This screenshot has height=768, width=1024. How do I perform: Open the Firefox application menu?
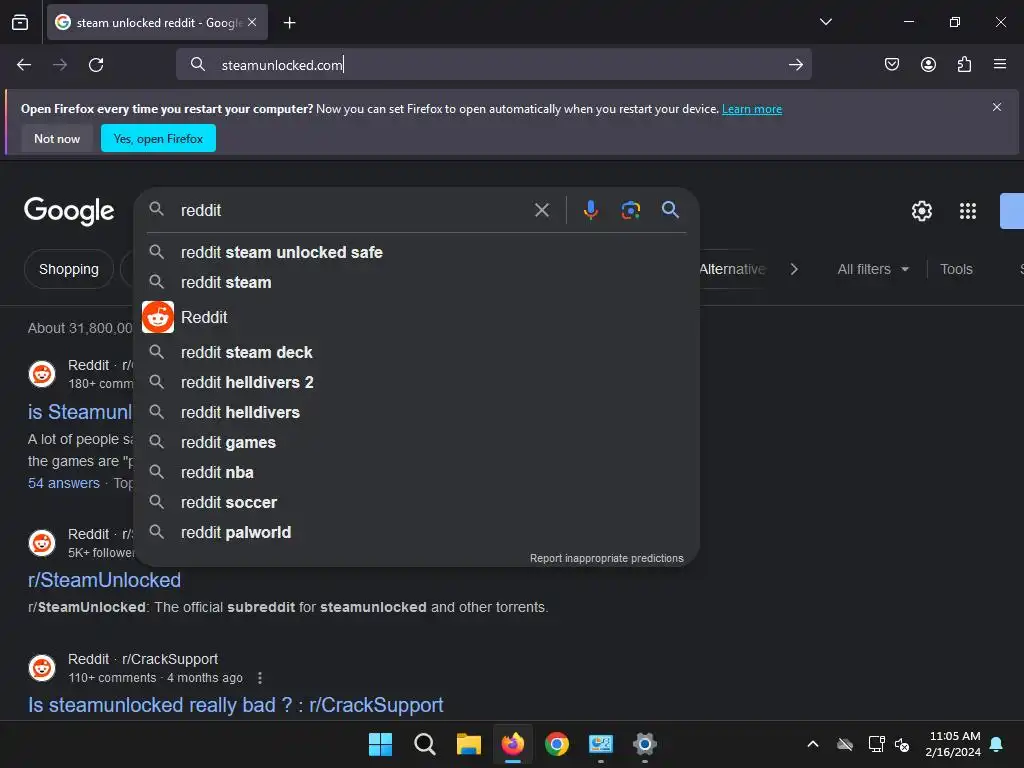1000,64
